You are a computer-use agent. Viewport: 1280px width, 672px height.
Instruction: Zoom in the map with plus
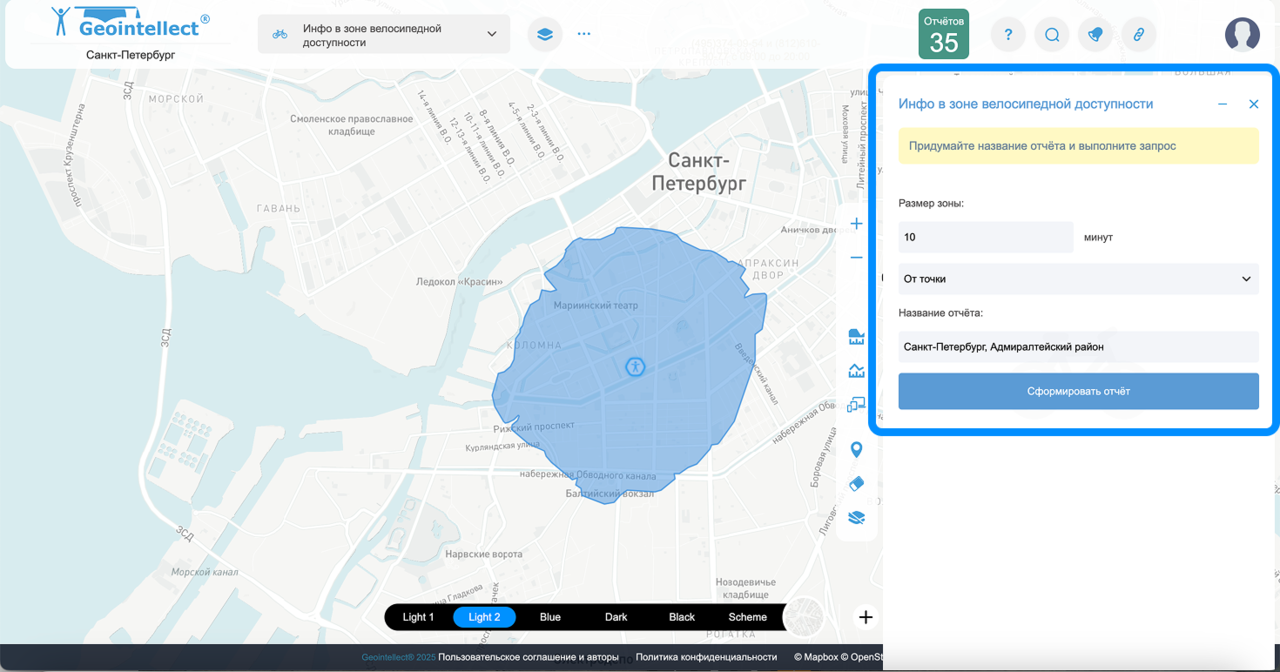pyautogui.click(x=856, y=223)
